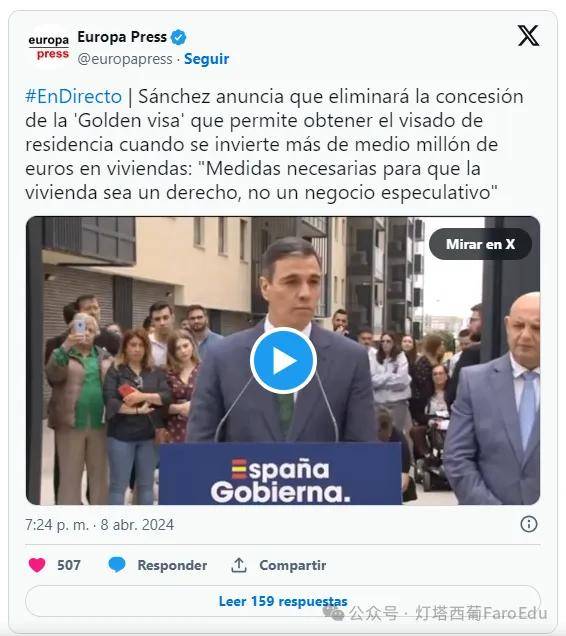Click the video thumbnail podium area
The image size is (566, 636).
[280, 474]
